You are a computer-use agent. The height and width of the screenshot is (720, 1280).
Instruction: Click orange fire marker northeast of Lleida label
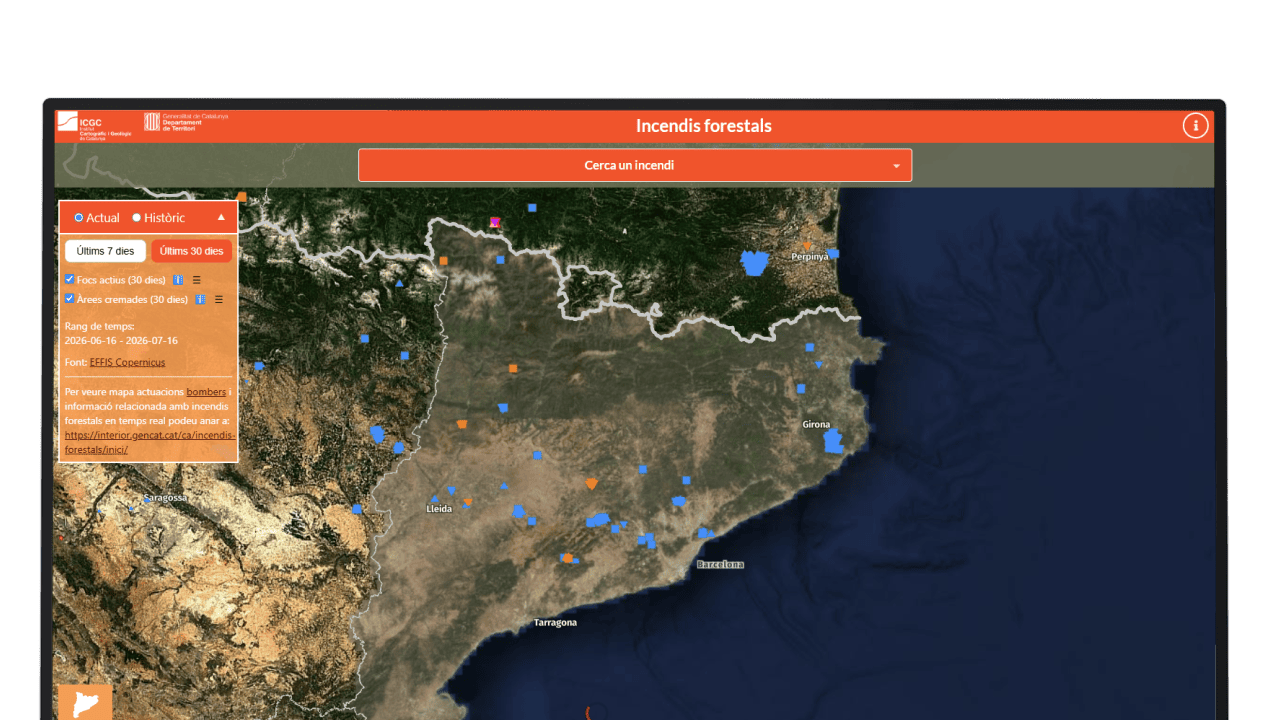point(467,502)
